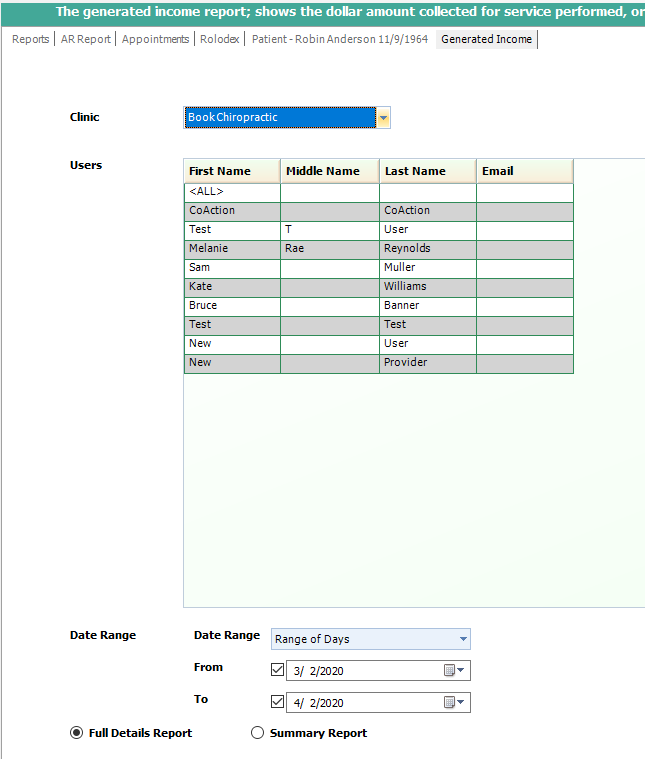
Task: Choose Bruce Banner in the users list
Action: click(x=231, y=306)
